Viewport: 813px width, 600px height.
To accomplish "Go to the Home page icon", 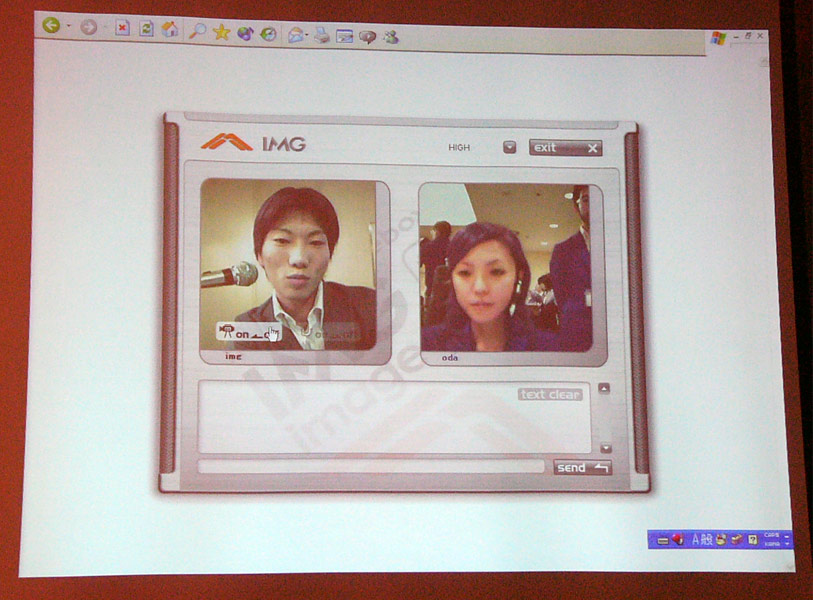I will [x=170, y=29].
